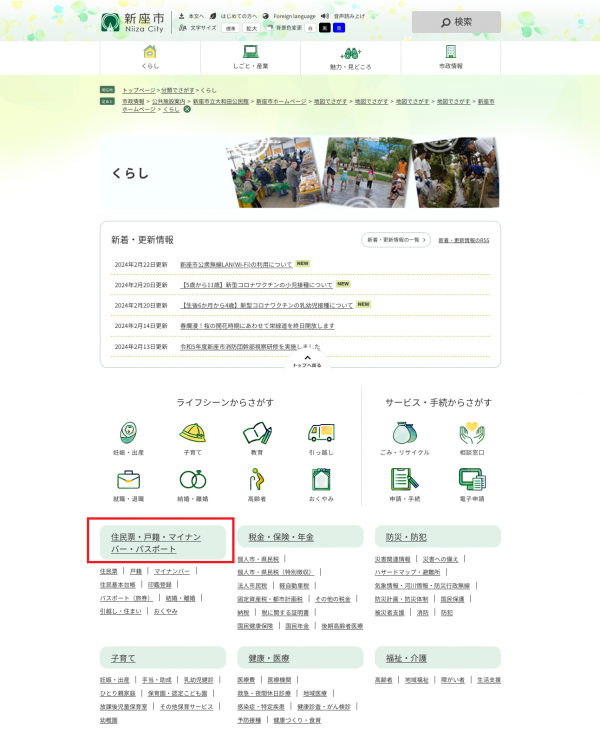Click the しごと・産業 laptop icon in navigation
Image resolution: width=600 pixels, height=734 pixels.
click(250, 51)
